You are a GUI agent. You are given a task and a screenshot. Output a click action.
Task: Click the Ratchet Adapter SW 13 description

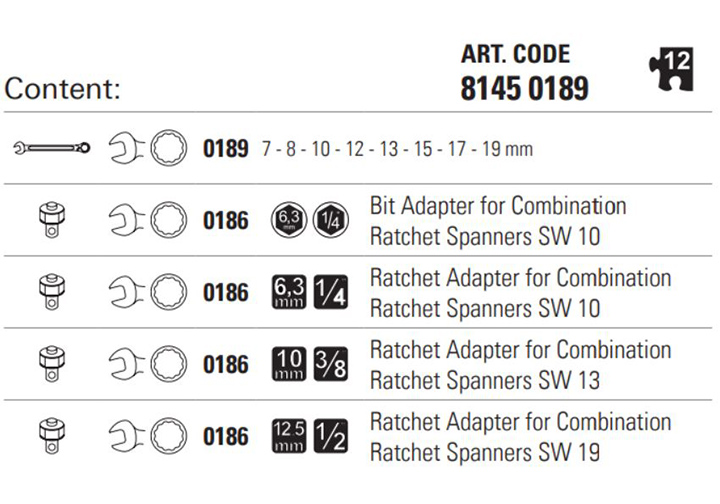(520, 365)
